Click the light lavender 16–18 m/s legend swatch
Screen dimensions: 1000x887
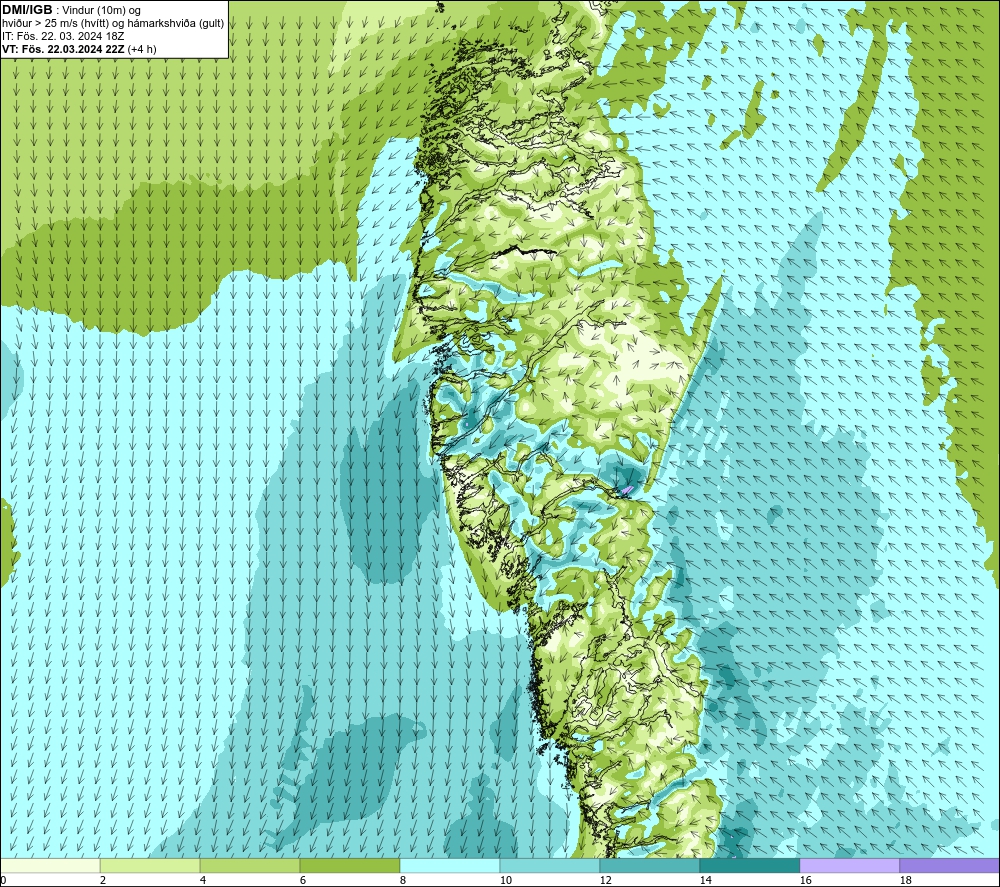[849, 865]
